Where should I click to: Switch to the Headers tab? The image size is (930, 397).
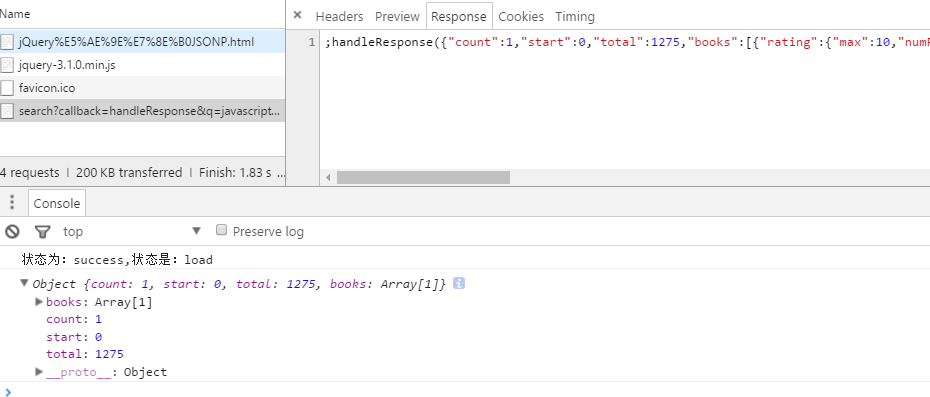339,17
